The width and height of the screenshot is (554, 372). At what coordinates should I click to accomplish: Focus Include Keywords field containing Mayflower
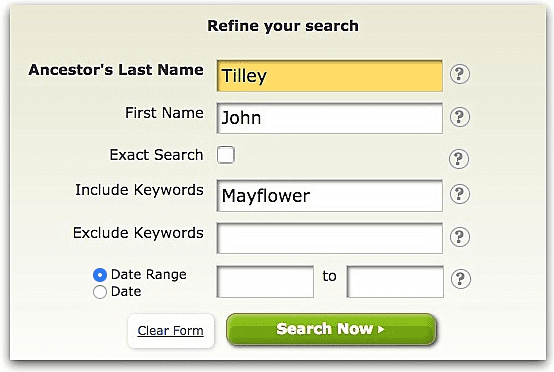330,196
